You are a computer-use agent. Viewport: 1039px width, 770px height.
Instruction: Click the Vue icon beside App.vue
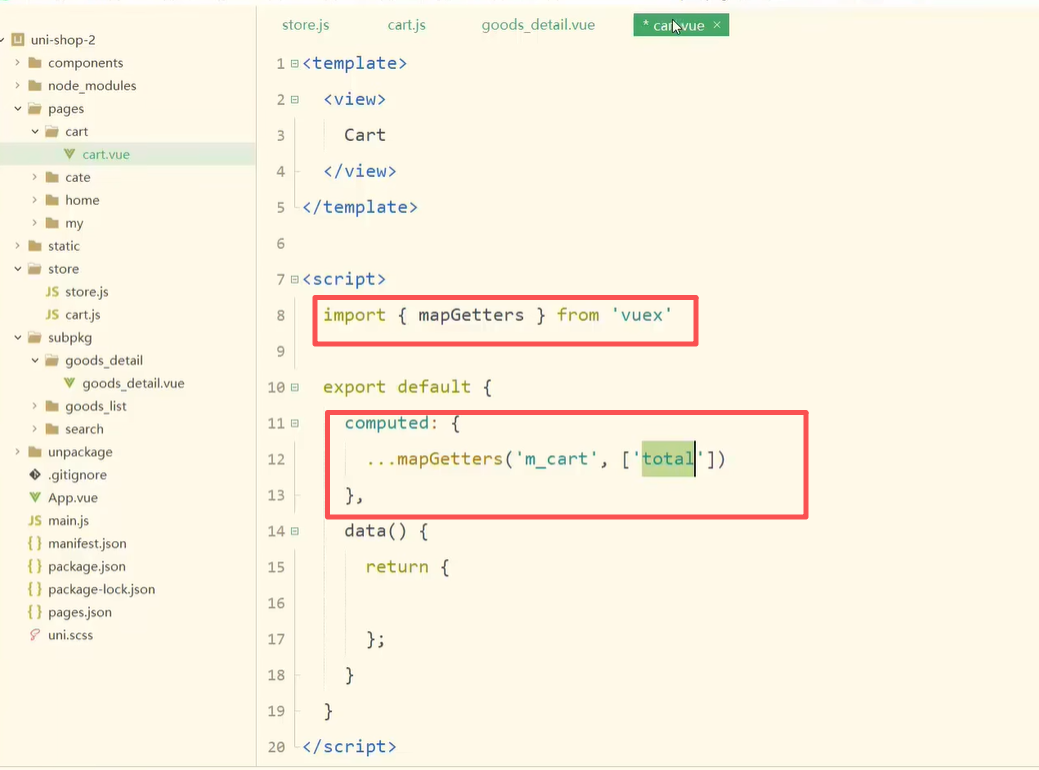[35, 497]
